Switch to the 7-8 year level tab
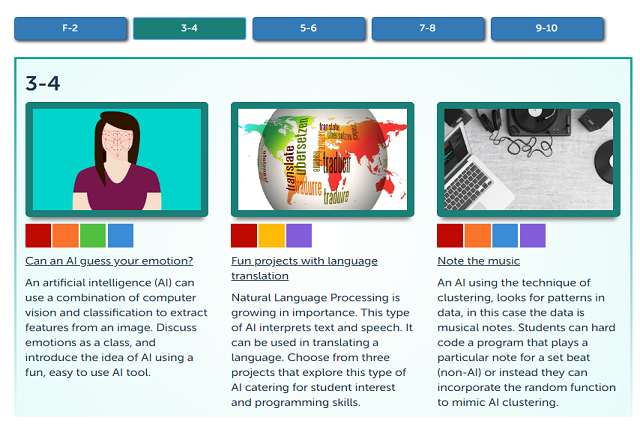640x425 pixels. point(428,28)
